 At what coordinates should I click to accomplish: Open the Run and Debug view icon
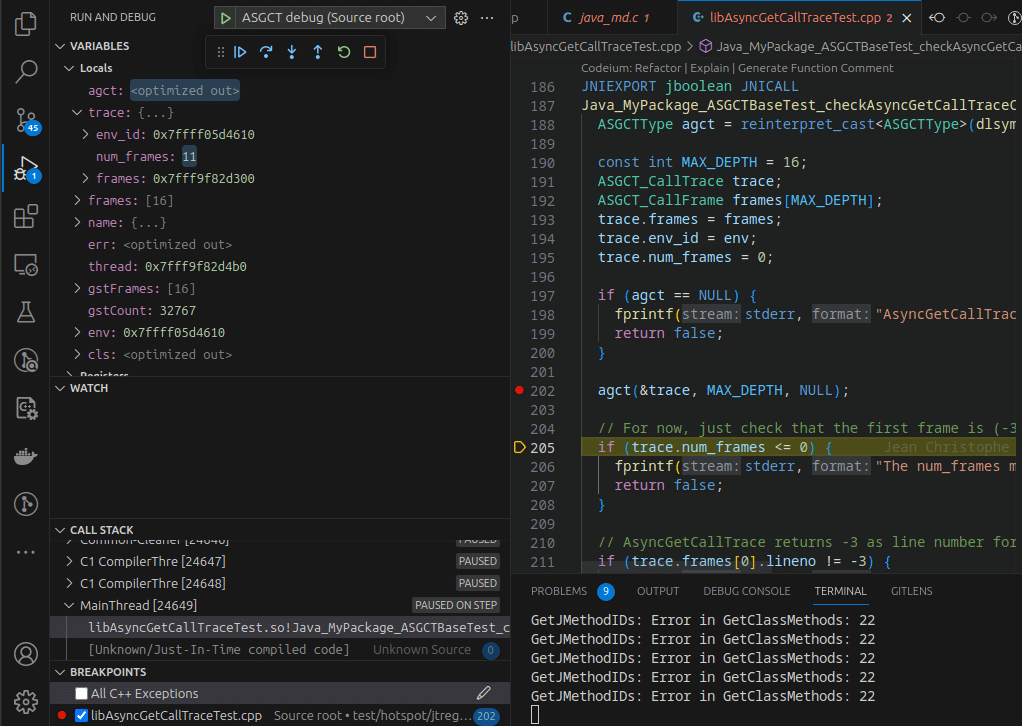coord(26,169)
